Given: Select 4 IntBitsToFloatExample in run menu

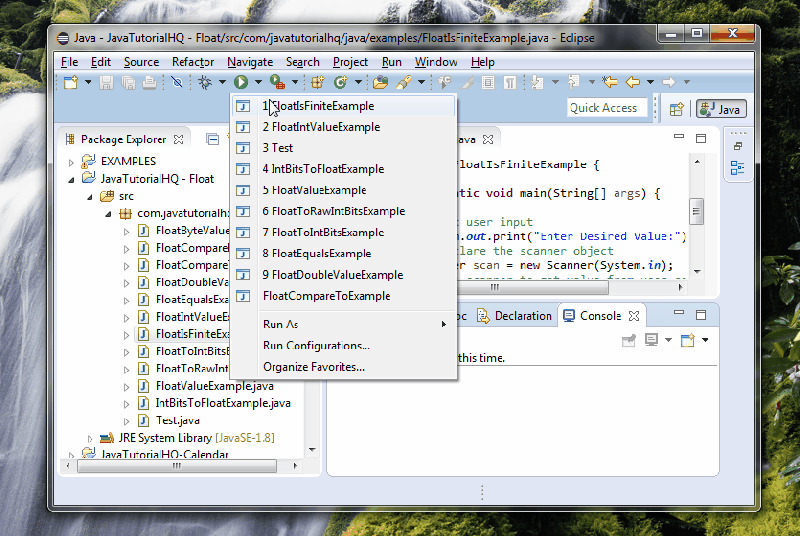Looking at the screenshot, I should 343,169.
